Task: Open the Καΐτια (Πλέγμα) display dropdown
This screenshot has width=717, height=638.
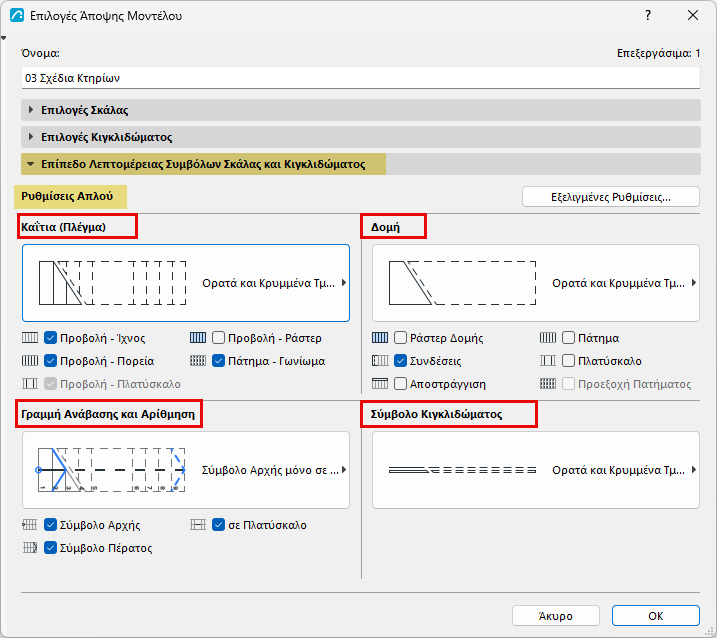Action: coord(186,283)
